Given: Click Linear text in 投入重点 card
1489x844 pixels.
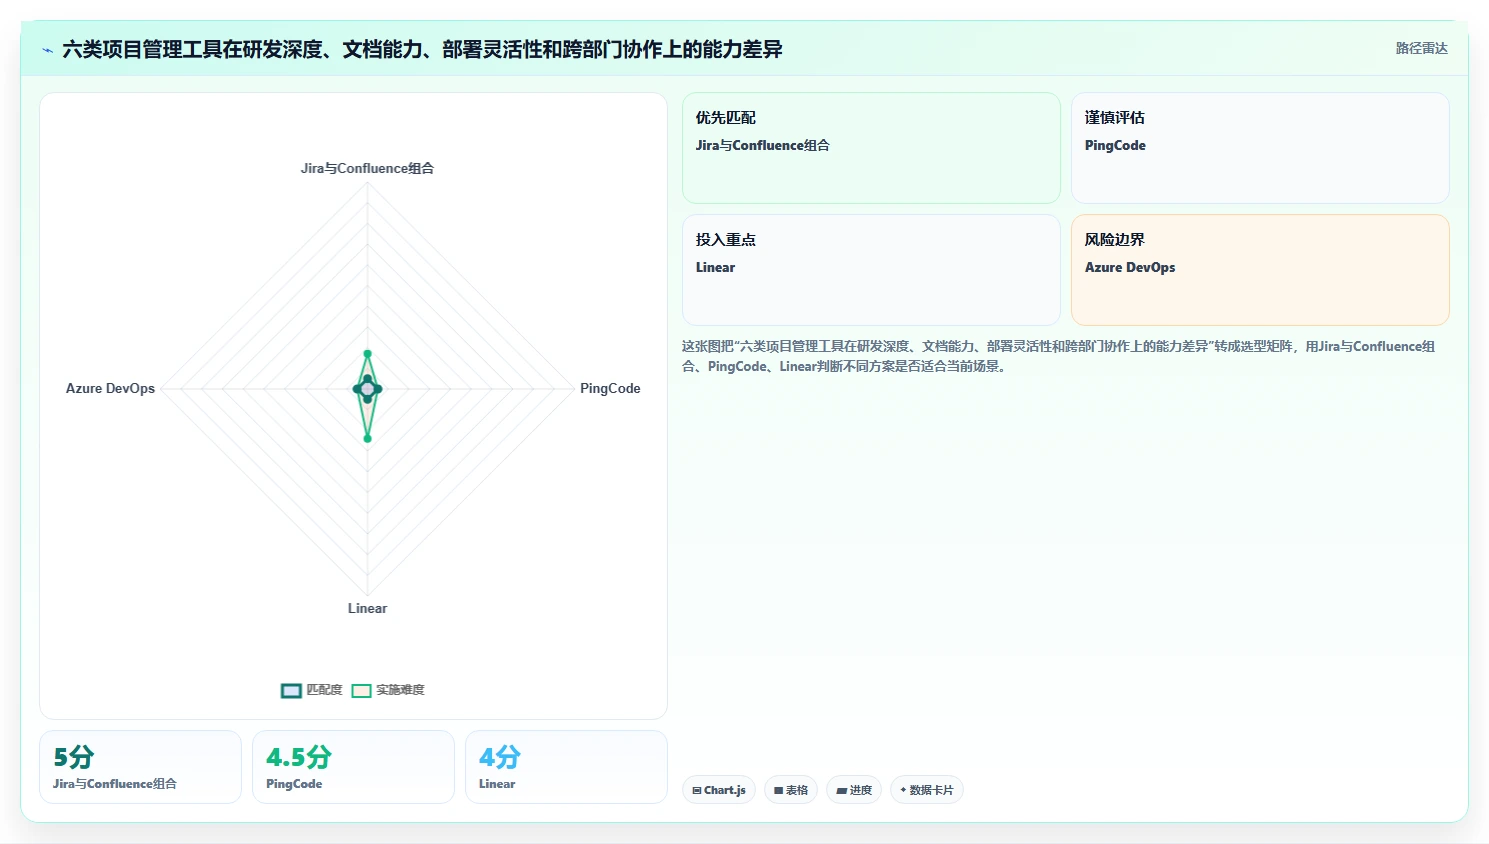Looking at the screenshot, I should pos(715,267).
